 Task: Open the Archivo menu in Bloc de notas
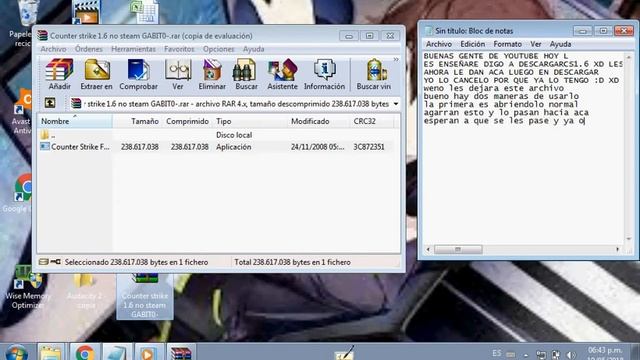coord(439,44)
